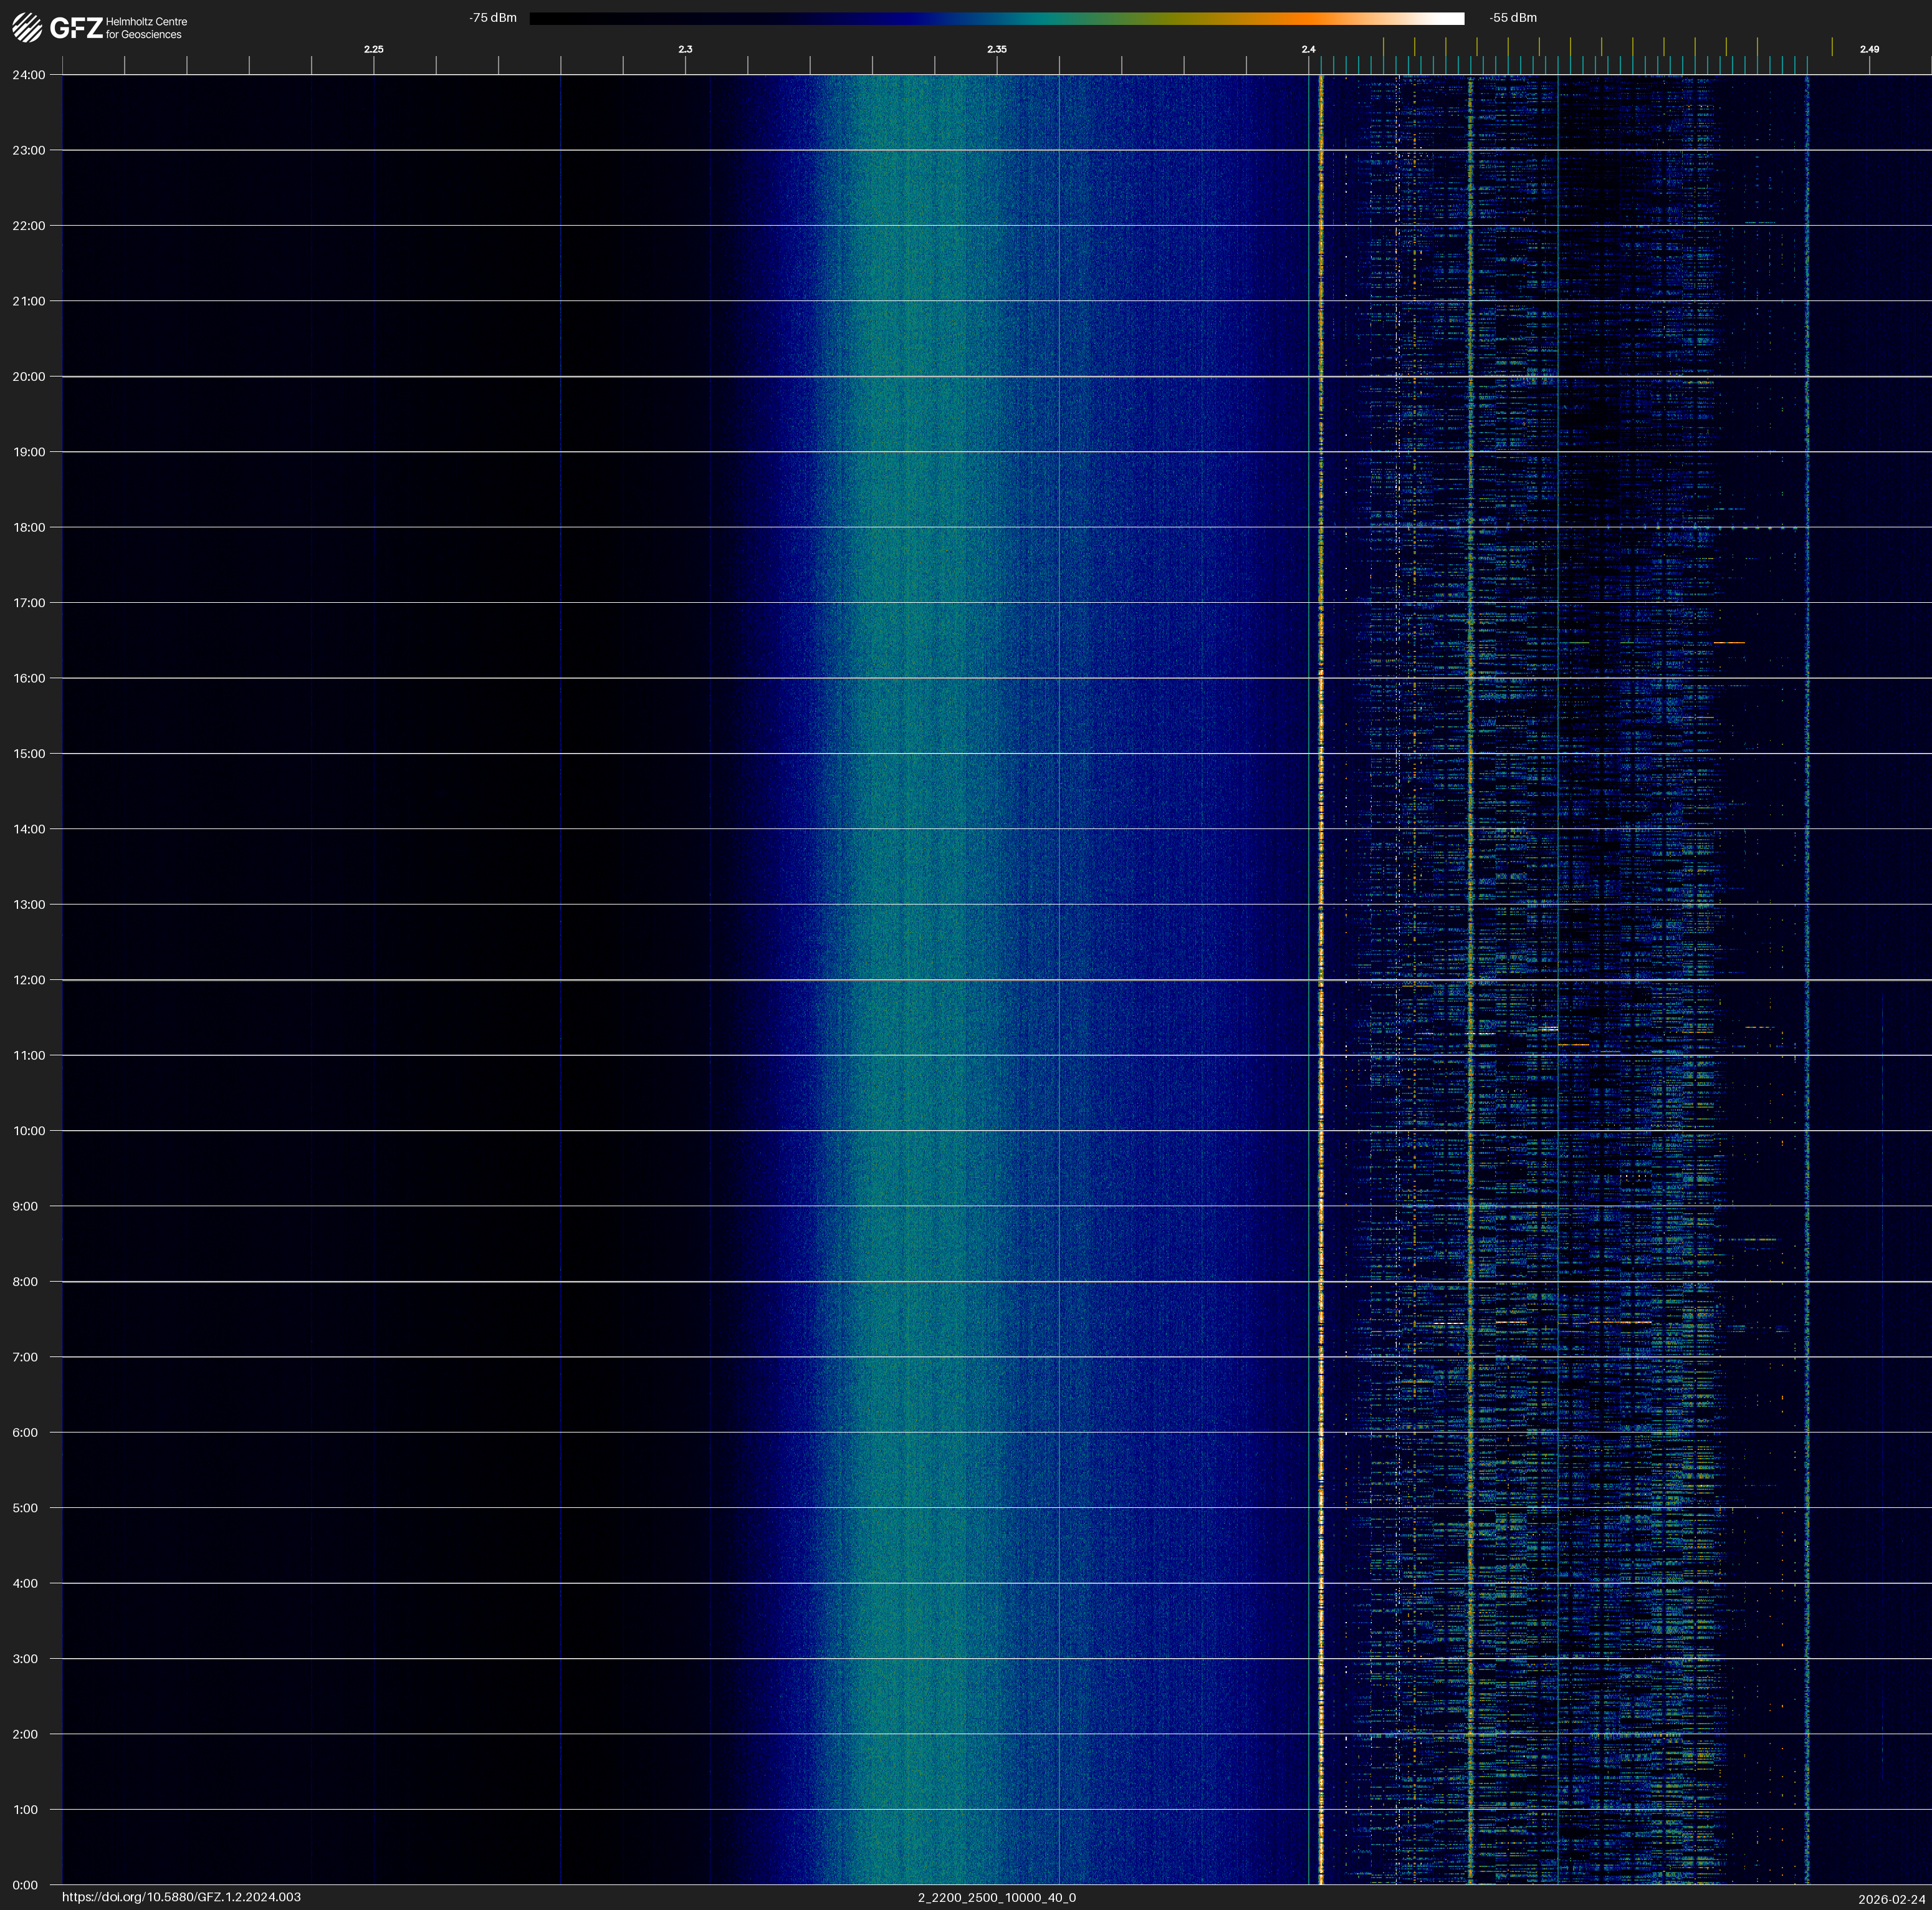This screenshot has width=1932, height=1910.
Task: Click the 2026-02-24 date label
Action: tap(1891, 1899)
